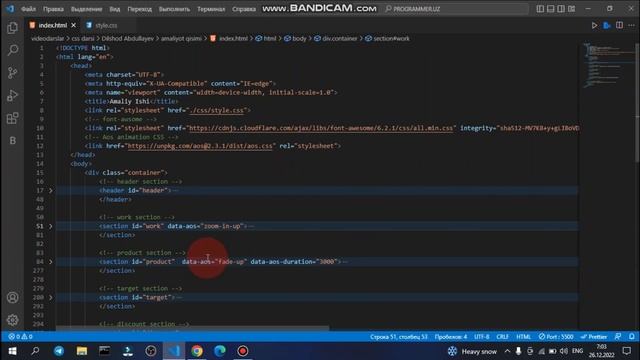This screenshot has width=640, height=360.
Task: Click Port: 5500 Live Server status
Action: pos(556,337)
